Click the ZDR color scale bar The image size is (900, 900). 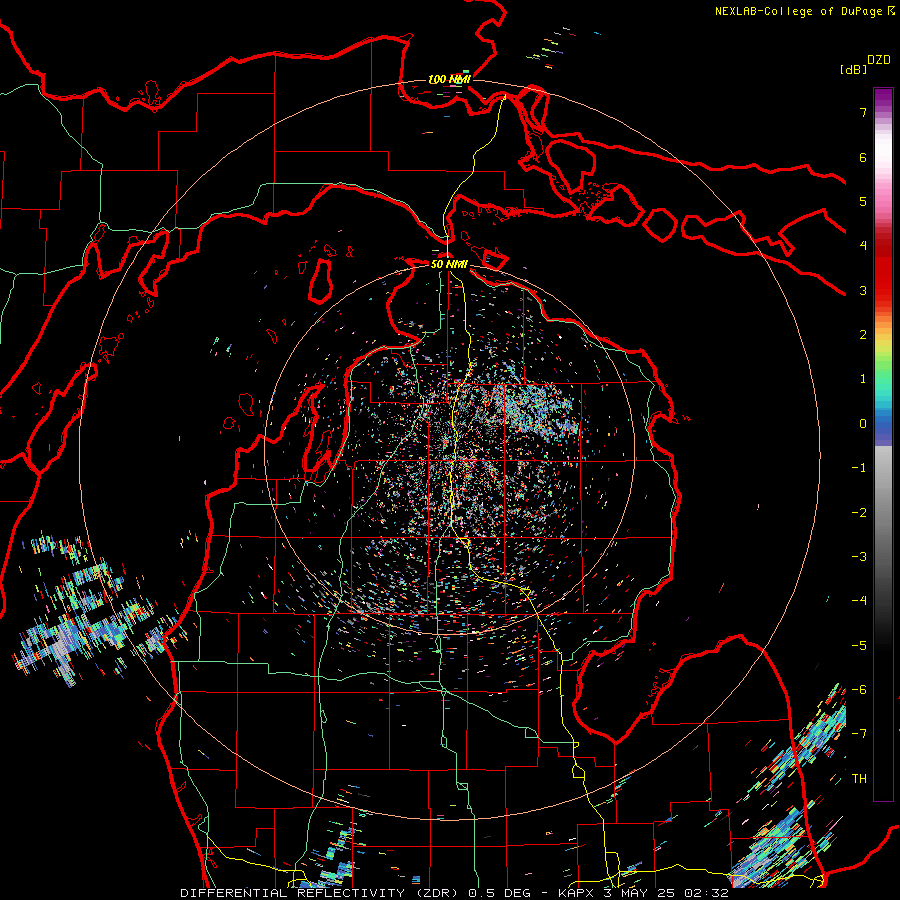tap(883, 444)
